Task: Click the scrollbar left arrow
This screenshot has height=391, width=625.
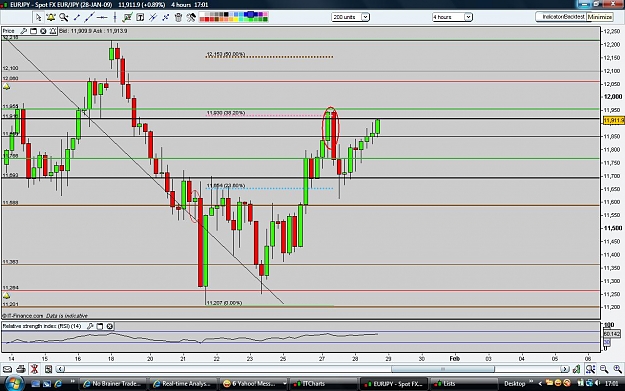Action: 60,369
